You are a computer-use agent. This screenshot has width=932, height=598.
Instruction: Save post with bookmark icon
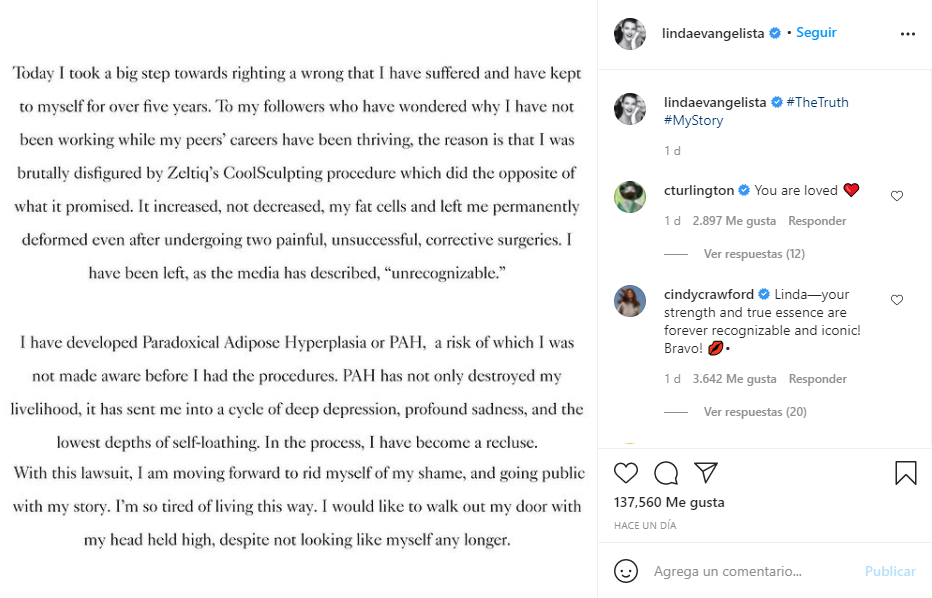[905, 473]
